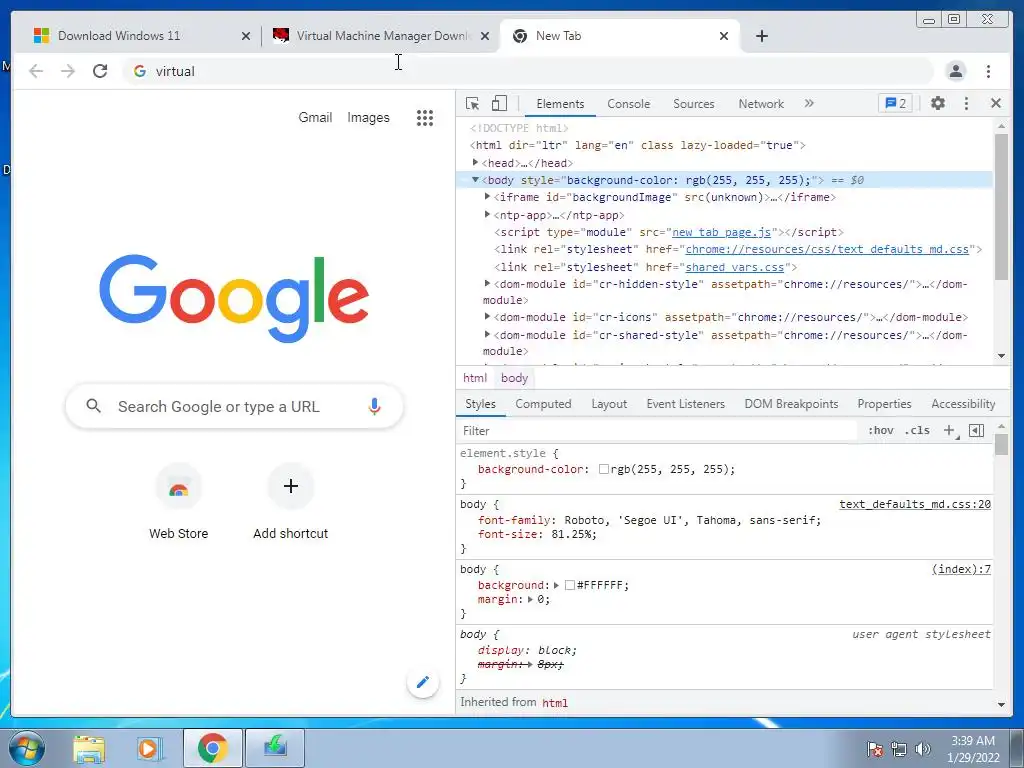This screenshot has width=1024, height=768.
Task: Open the new_tab_page.js source link
Action: 721,232
